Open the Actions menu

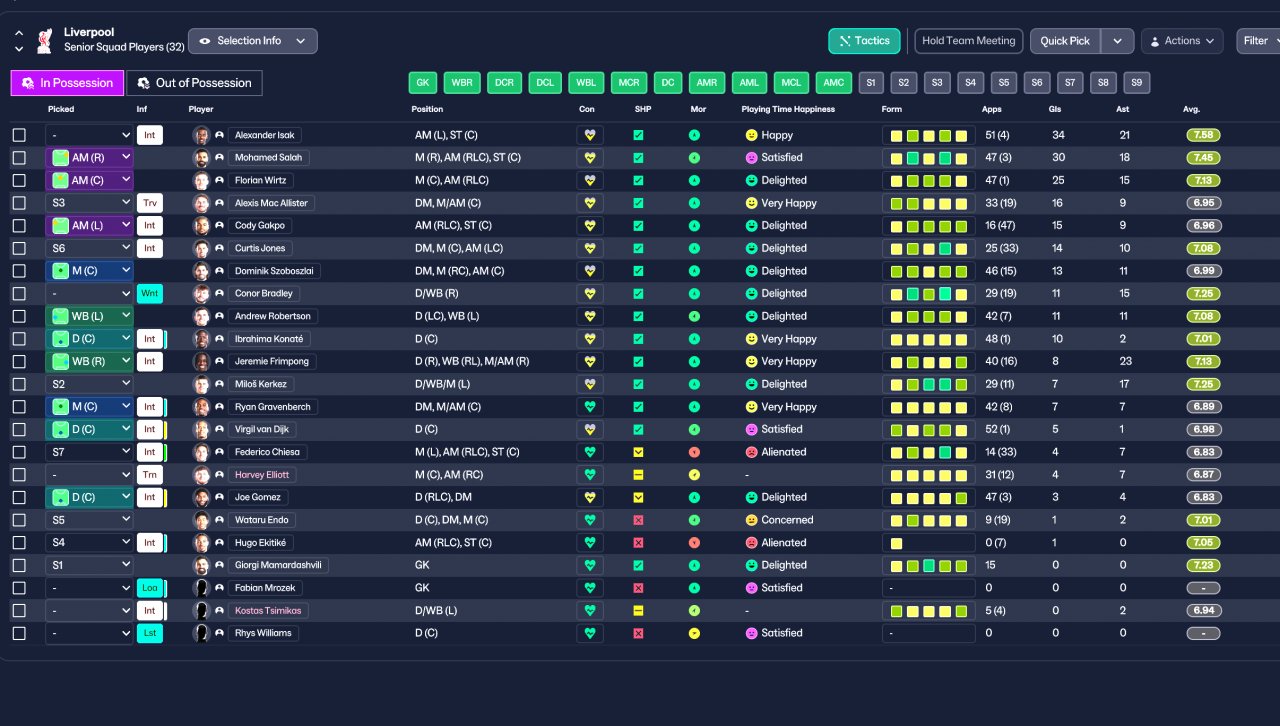[1182, 41]
